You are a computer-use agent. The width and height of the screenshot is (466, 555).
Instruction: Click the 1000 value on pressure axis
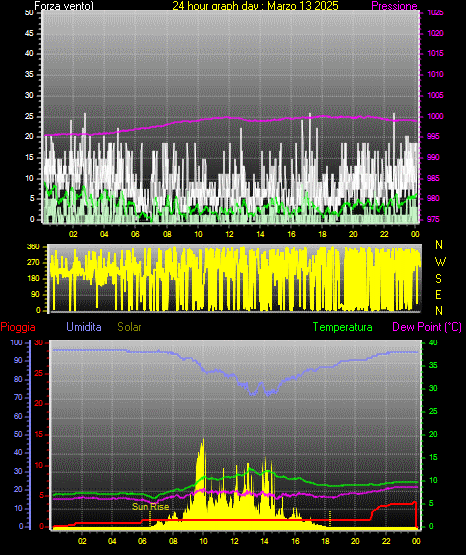pos(435,116)
